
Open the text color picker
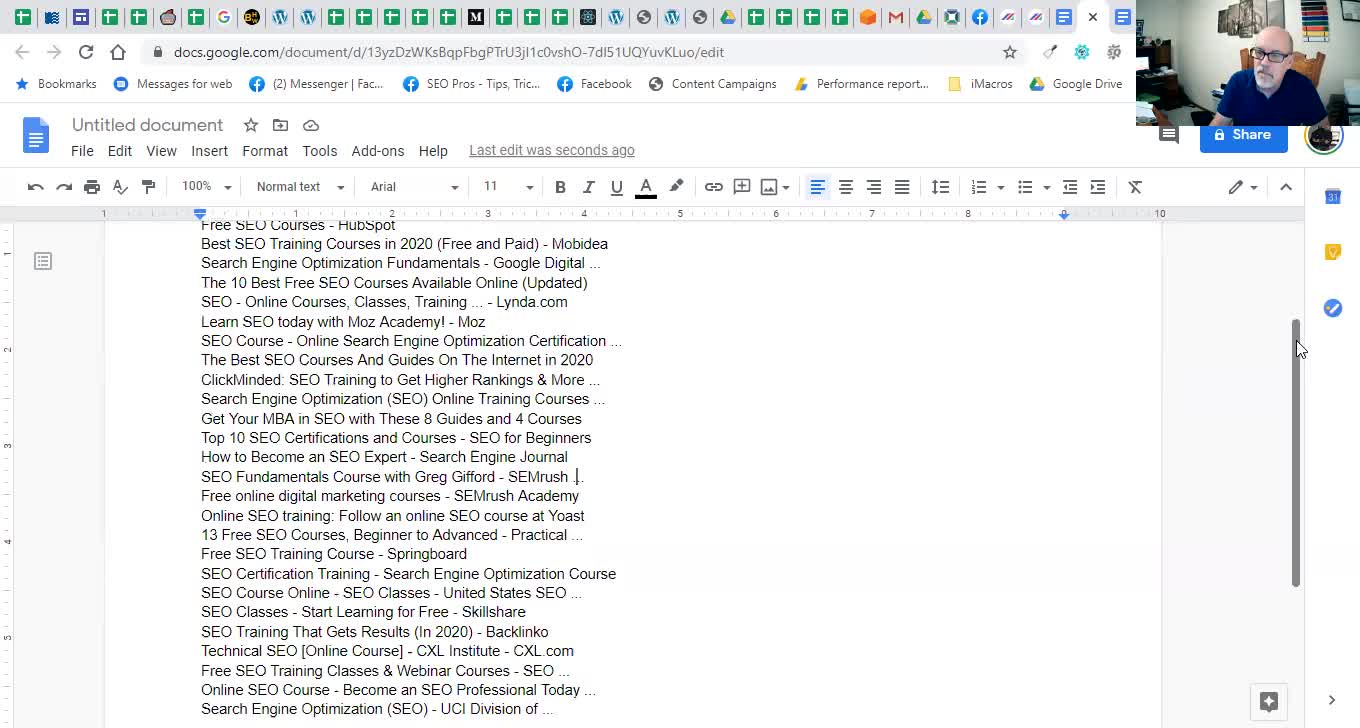[646, 187]
